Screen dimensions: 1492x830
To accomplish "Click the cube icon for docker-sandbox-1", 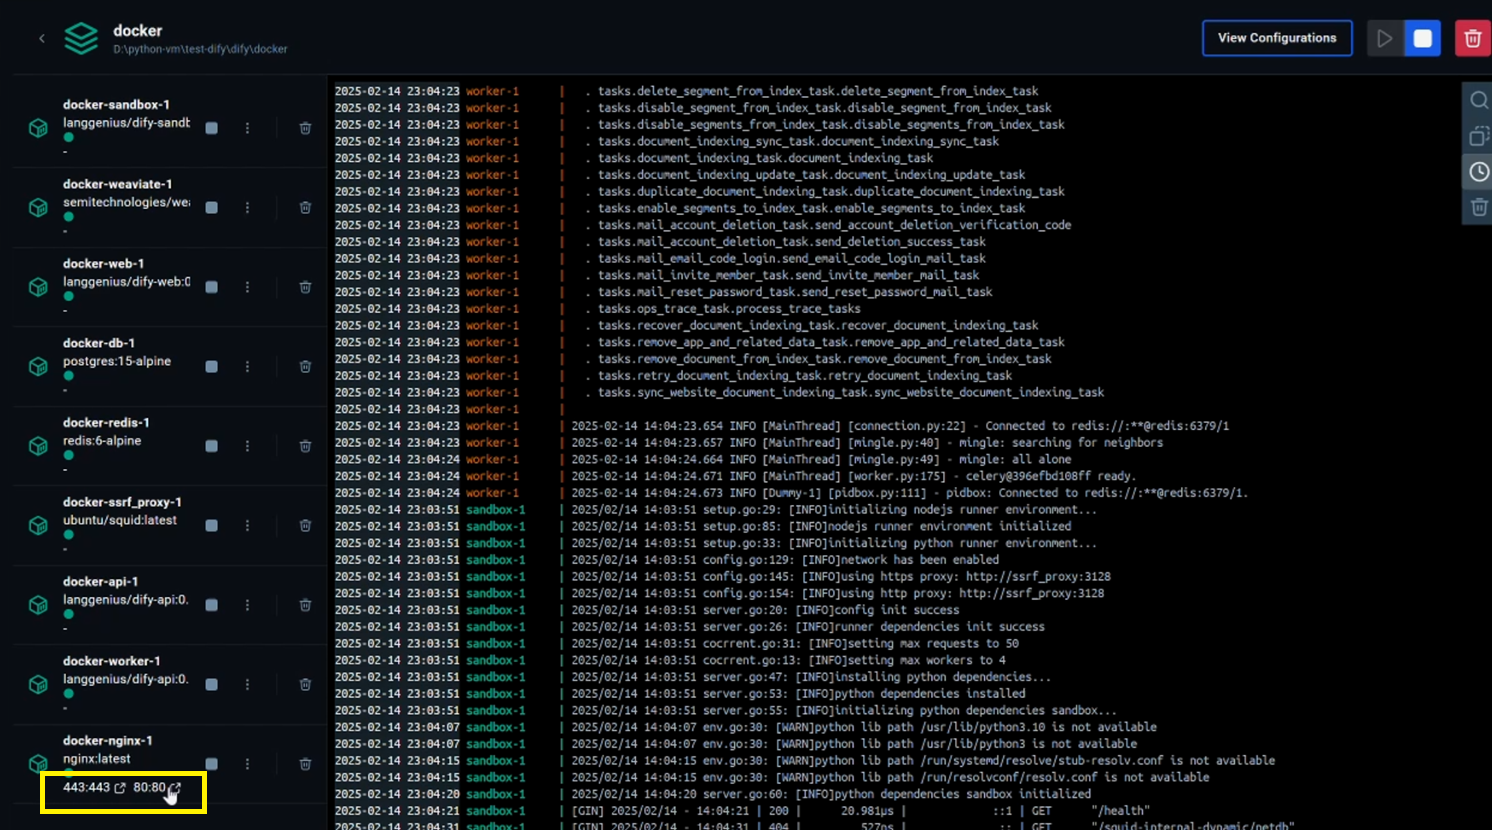I will coord(38,128).
